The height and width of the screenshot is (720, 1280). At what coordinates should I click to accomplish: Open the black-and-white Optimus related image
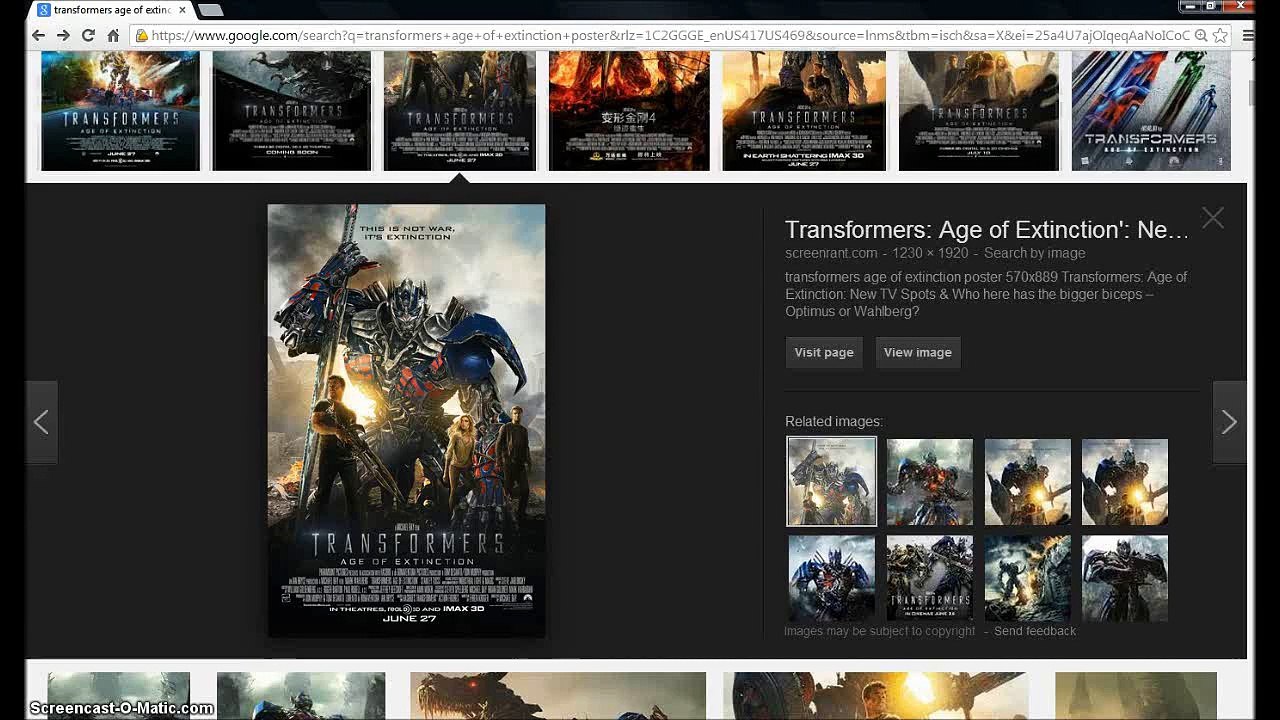1125,578
